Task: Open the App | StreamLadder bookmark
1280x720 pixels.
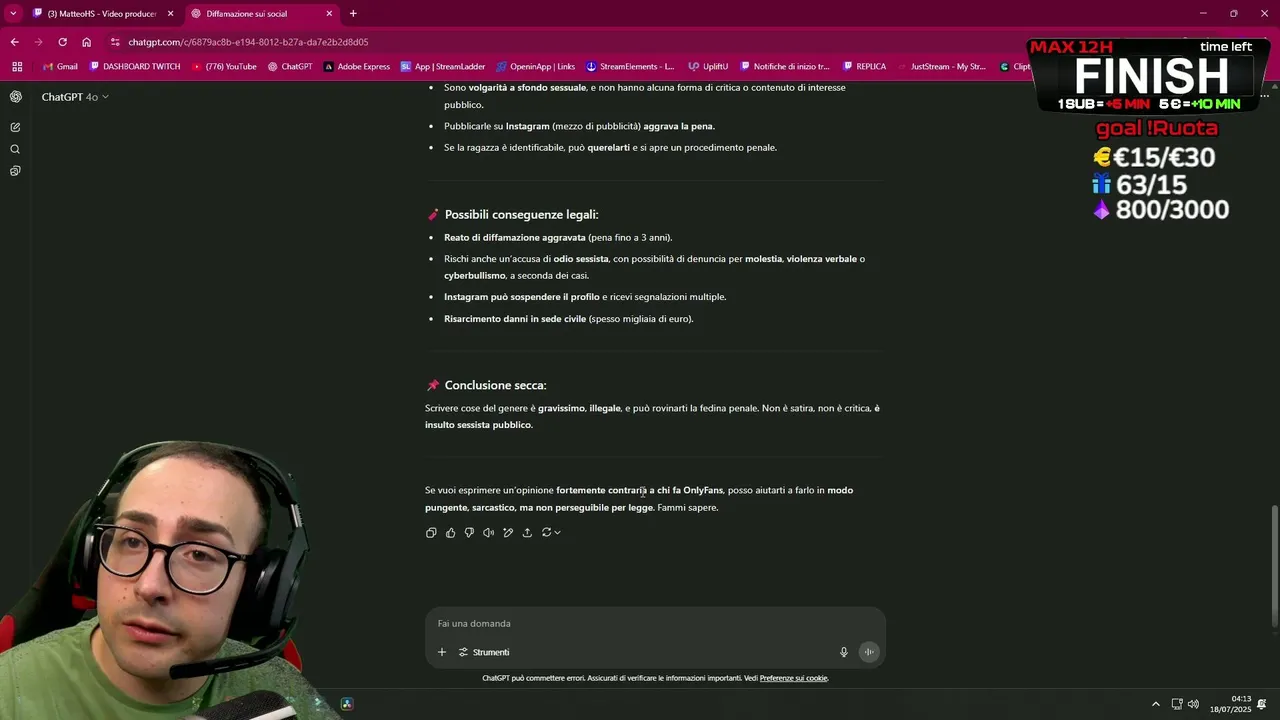Action: tap(443, 67)
